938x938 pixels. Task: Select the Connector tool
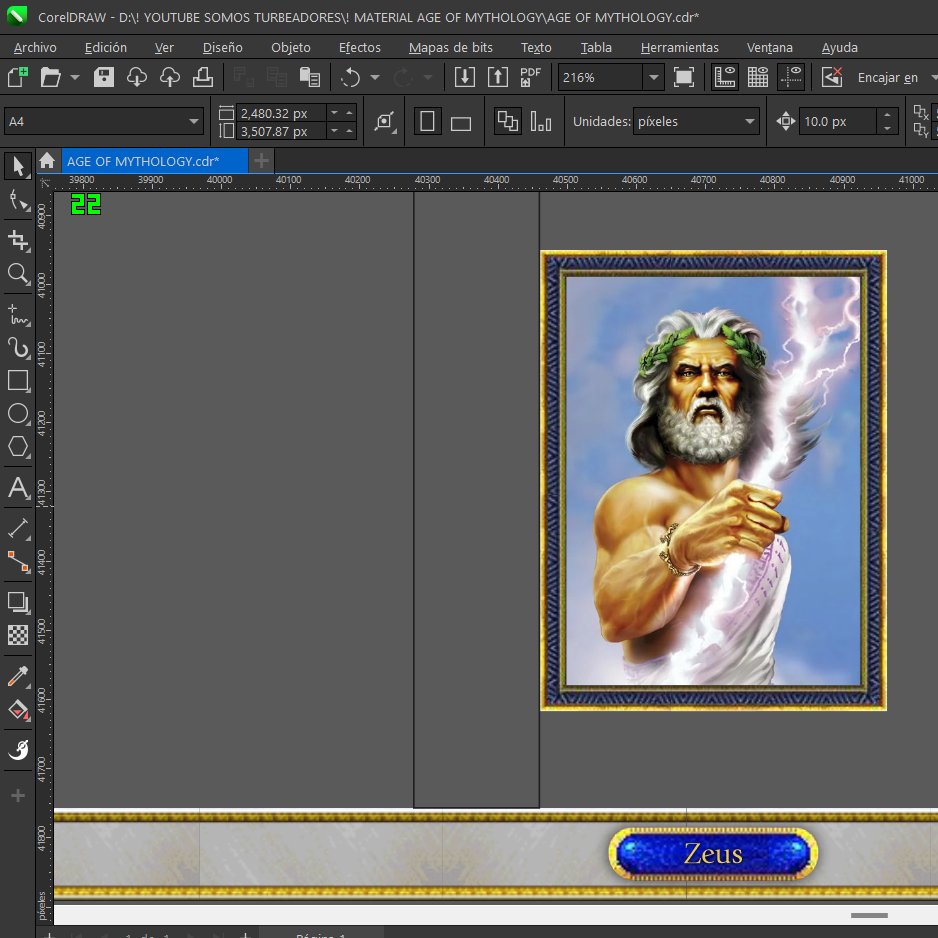pyautogui.click(x=18, y=562)
